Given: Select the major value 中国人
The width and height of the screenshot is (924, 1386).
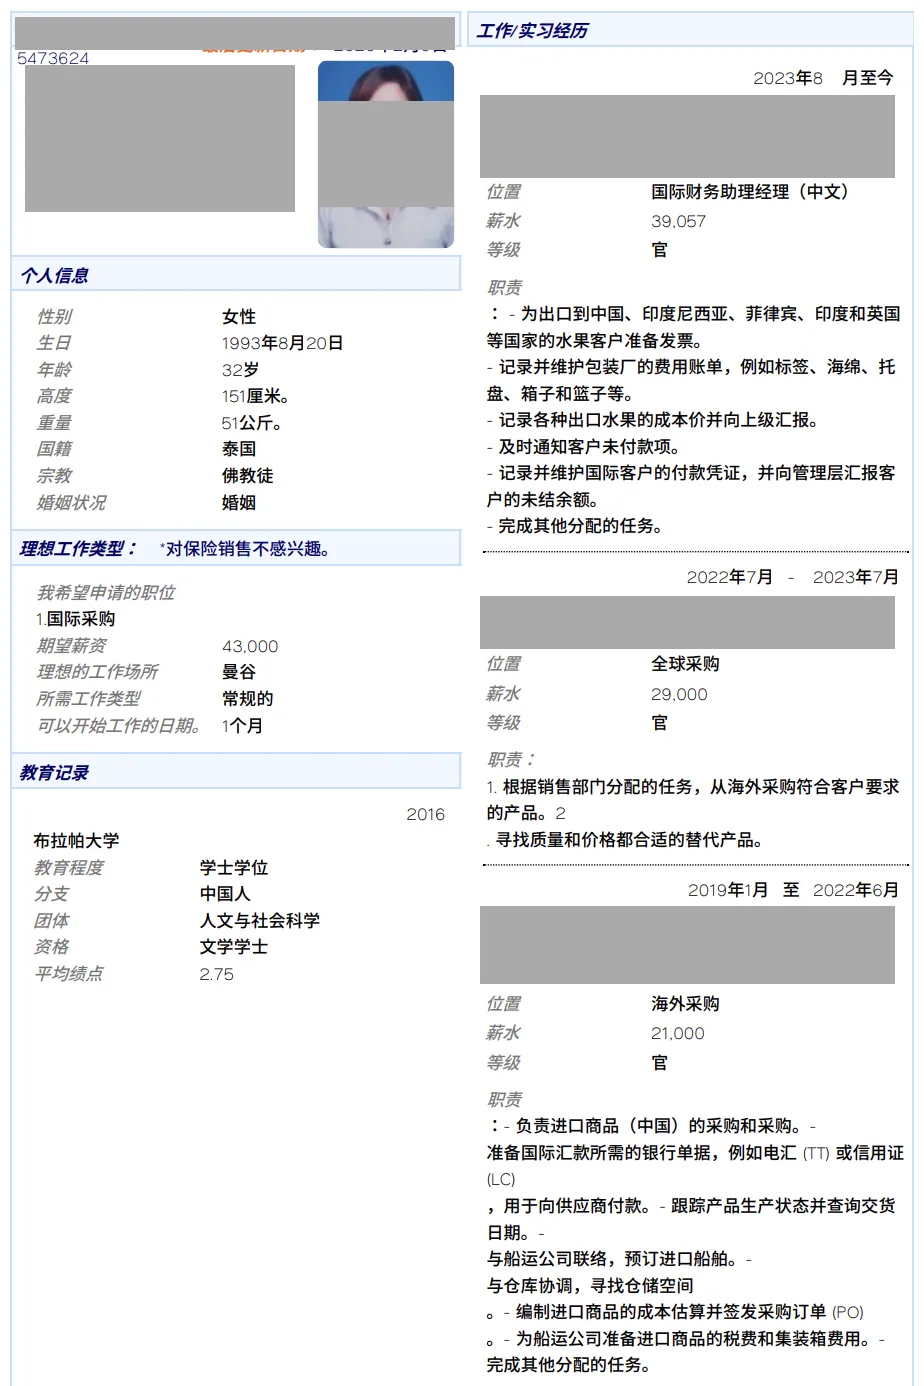Looking at the screenshot, I should click(226, 894).
